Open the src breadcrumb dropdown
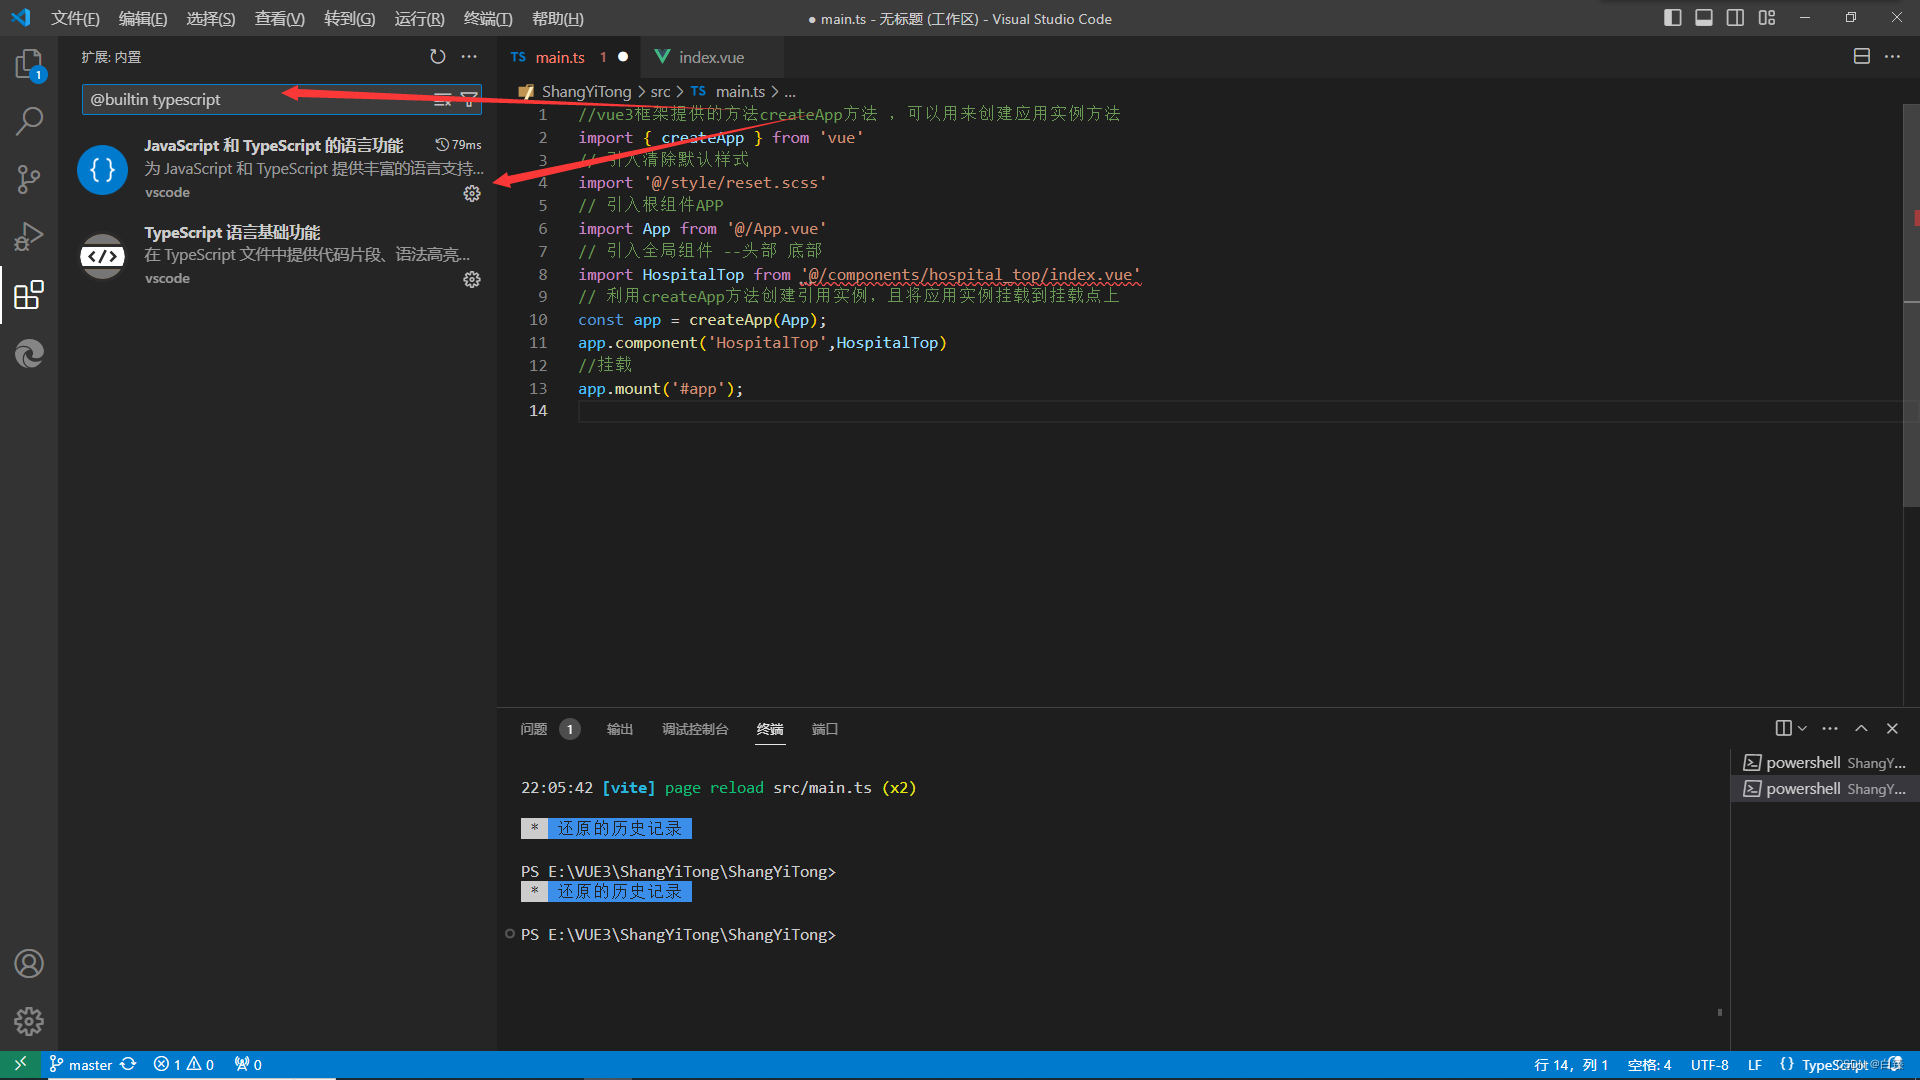 [x=660, y=91]
